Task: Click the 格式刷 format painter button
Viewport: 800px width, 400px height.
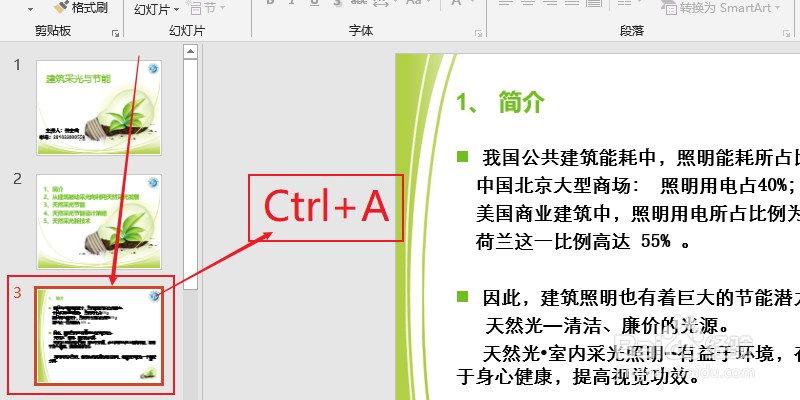Action: click(x=81, y=8)
